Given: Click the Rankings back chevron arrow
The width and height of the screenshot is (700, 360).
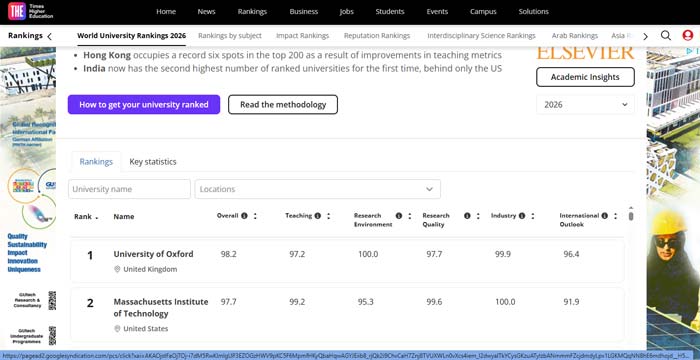Looking at the screenshot, I should [49, 37].
